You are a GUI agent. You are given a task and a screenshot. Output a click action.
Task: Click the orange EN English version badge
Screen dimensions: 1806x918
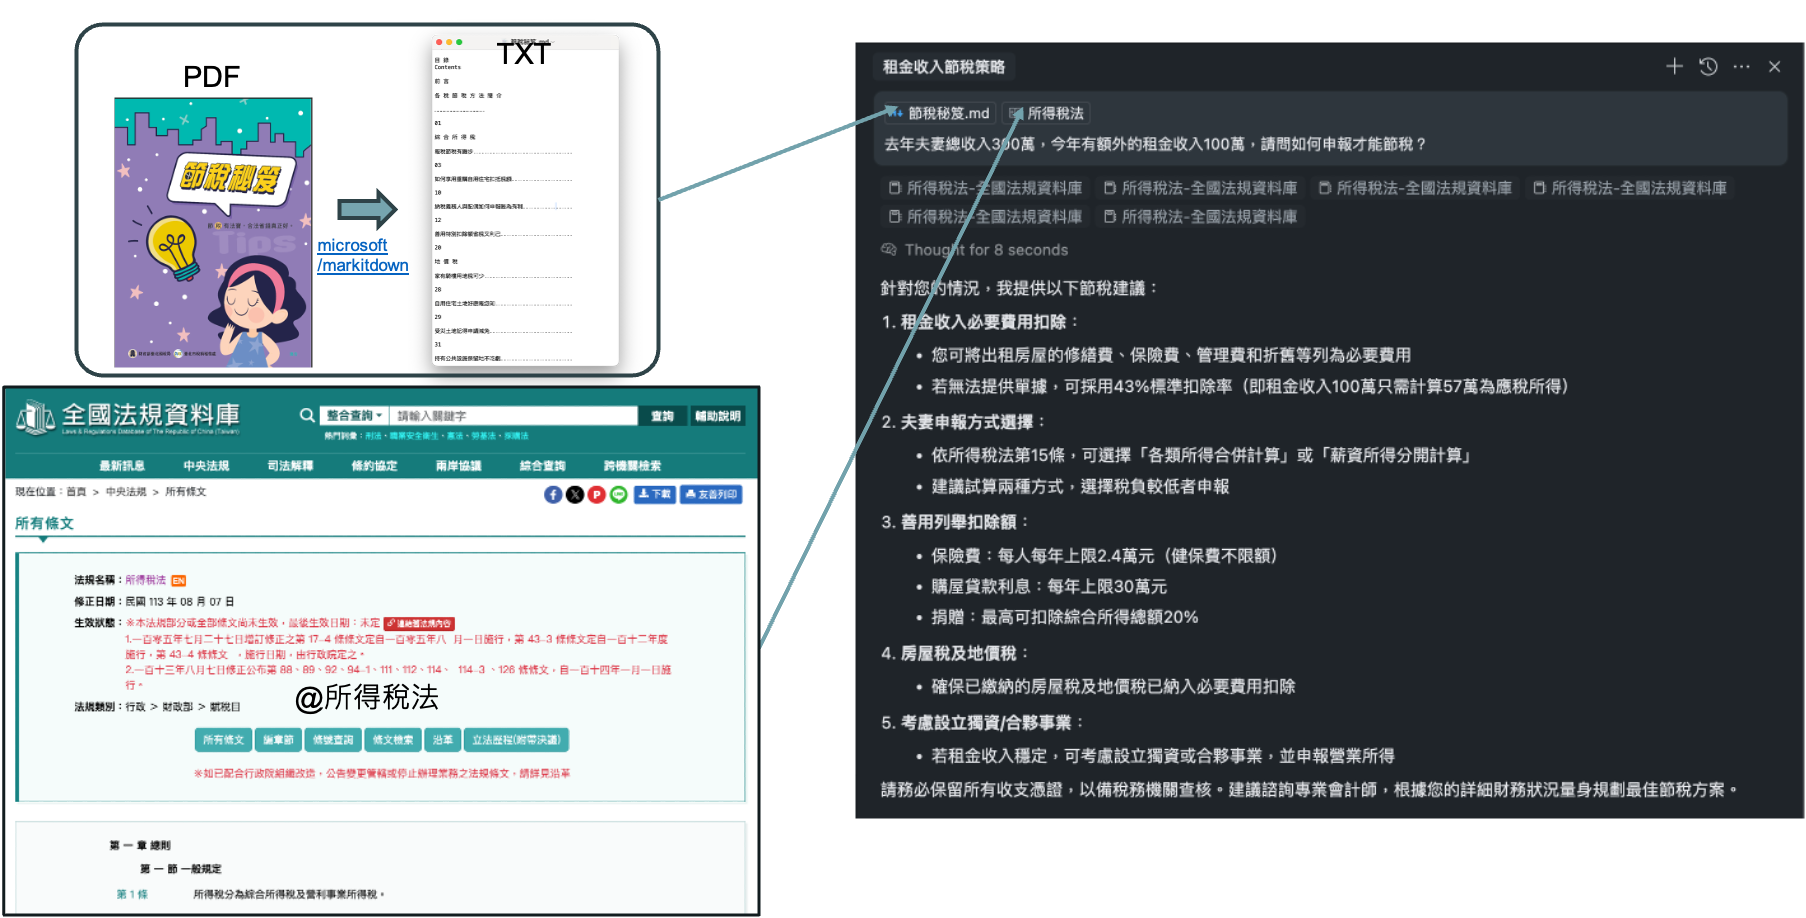[179, 580]
